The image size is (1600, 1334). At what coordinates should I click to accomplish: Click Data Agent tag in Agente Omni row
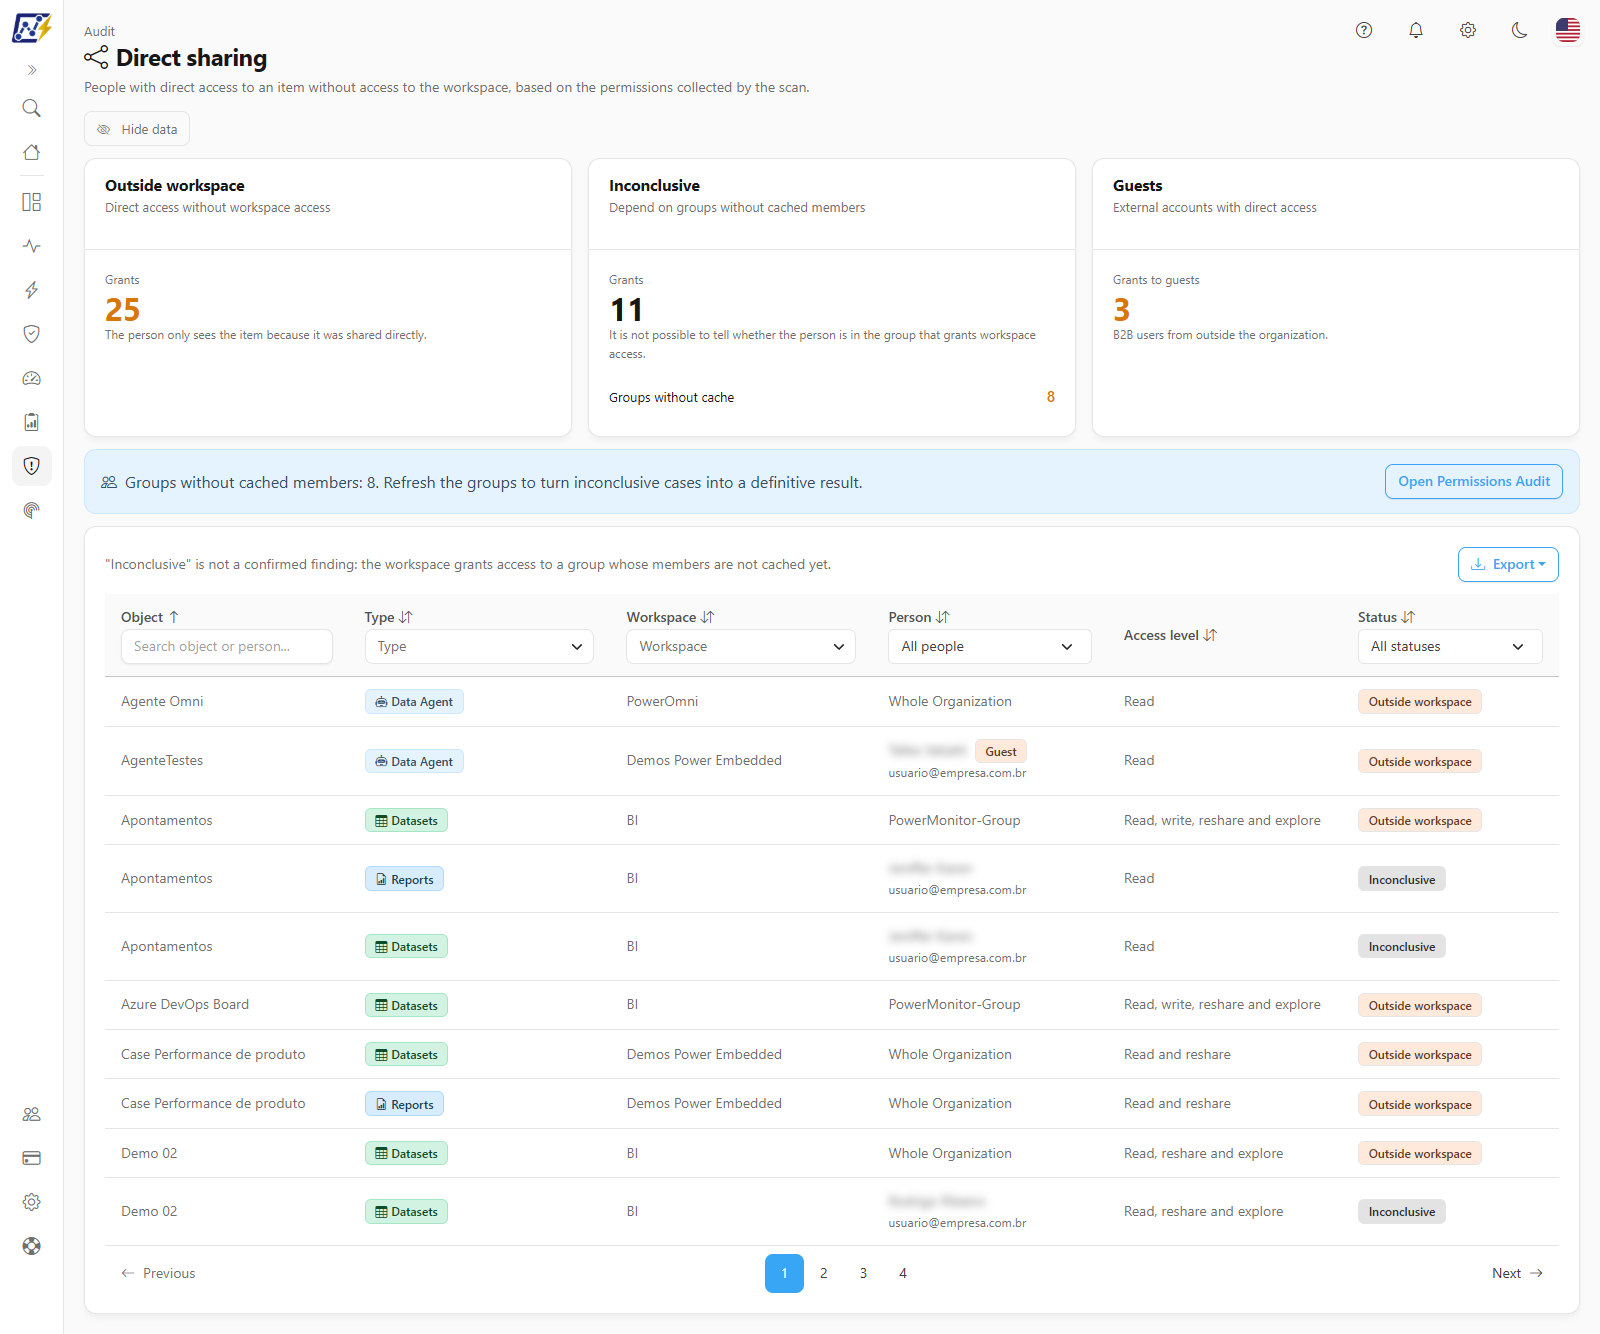414,702
